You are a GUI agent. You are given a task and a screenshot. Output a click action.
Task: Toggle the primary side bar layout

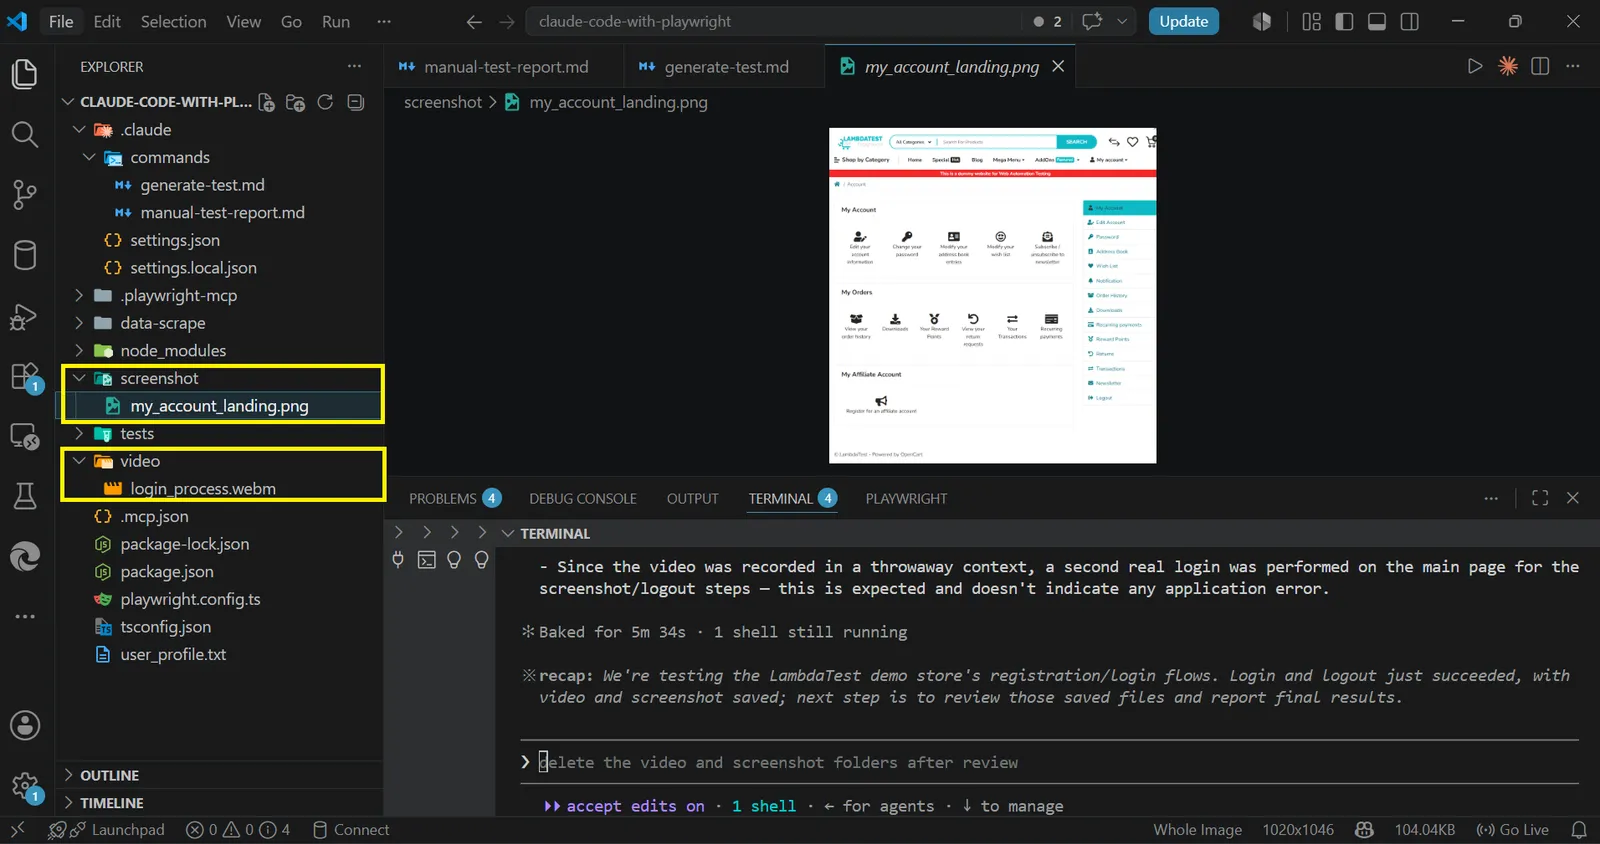click(1344, 22)
